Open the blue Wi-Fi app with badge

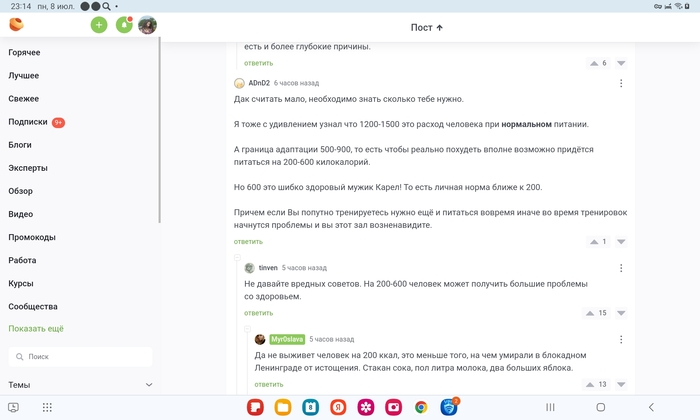449,407
